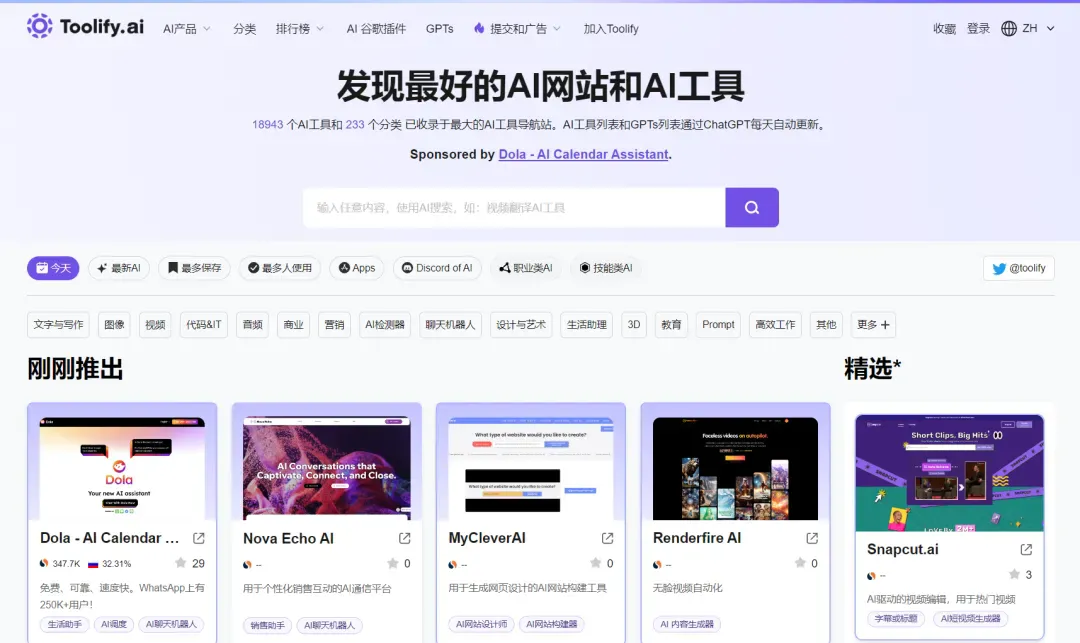This screenshot has height=643, width=1080.
Task: Click star icon on Renderfire AI card
Action: [800, 562]
